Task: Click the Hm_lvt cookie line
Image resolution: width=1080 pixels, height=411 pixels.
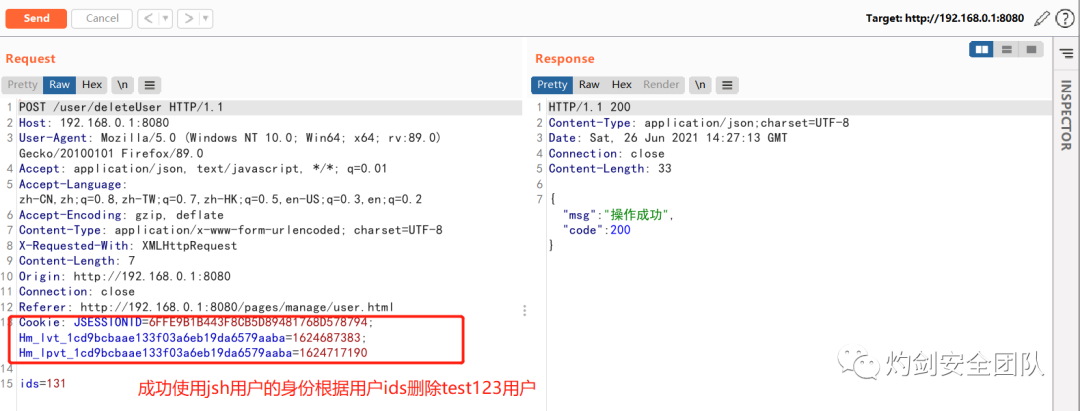Action: [193, 337]
